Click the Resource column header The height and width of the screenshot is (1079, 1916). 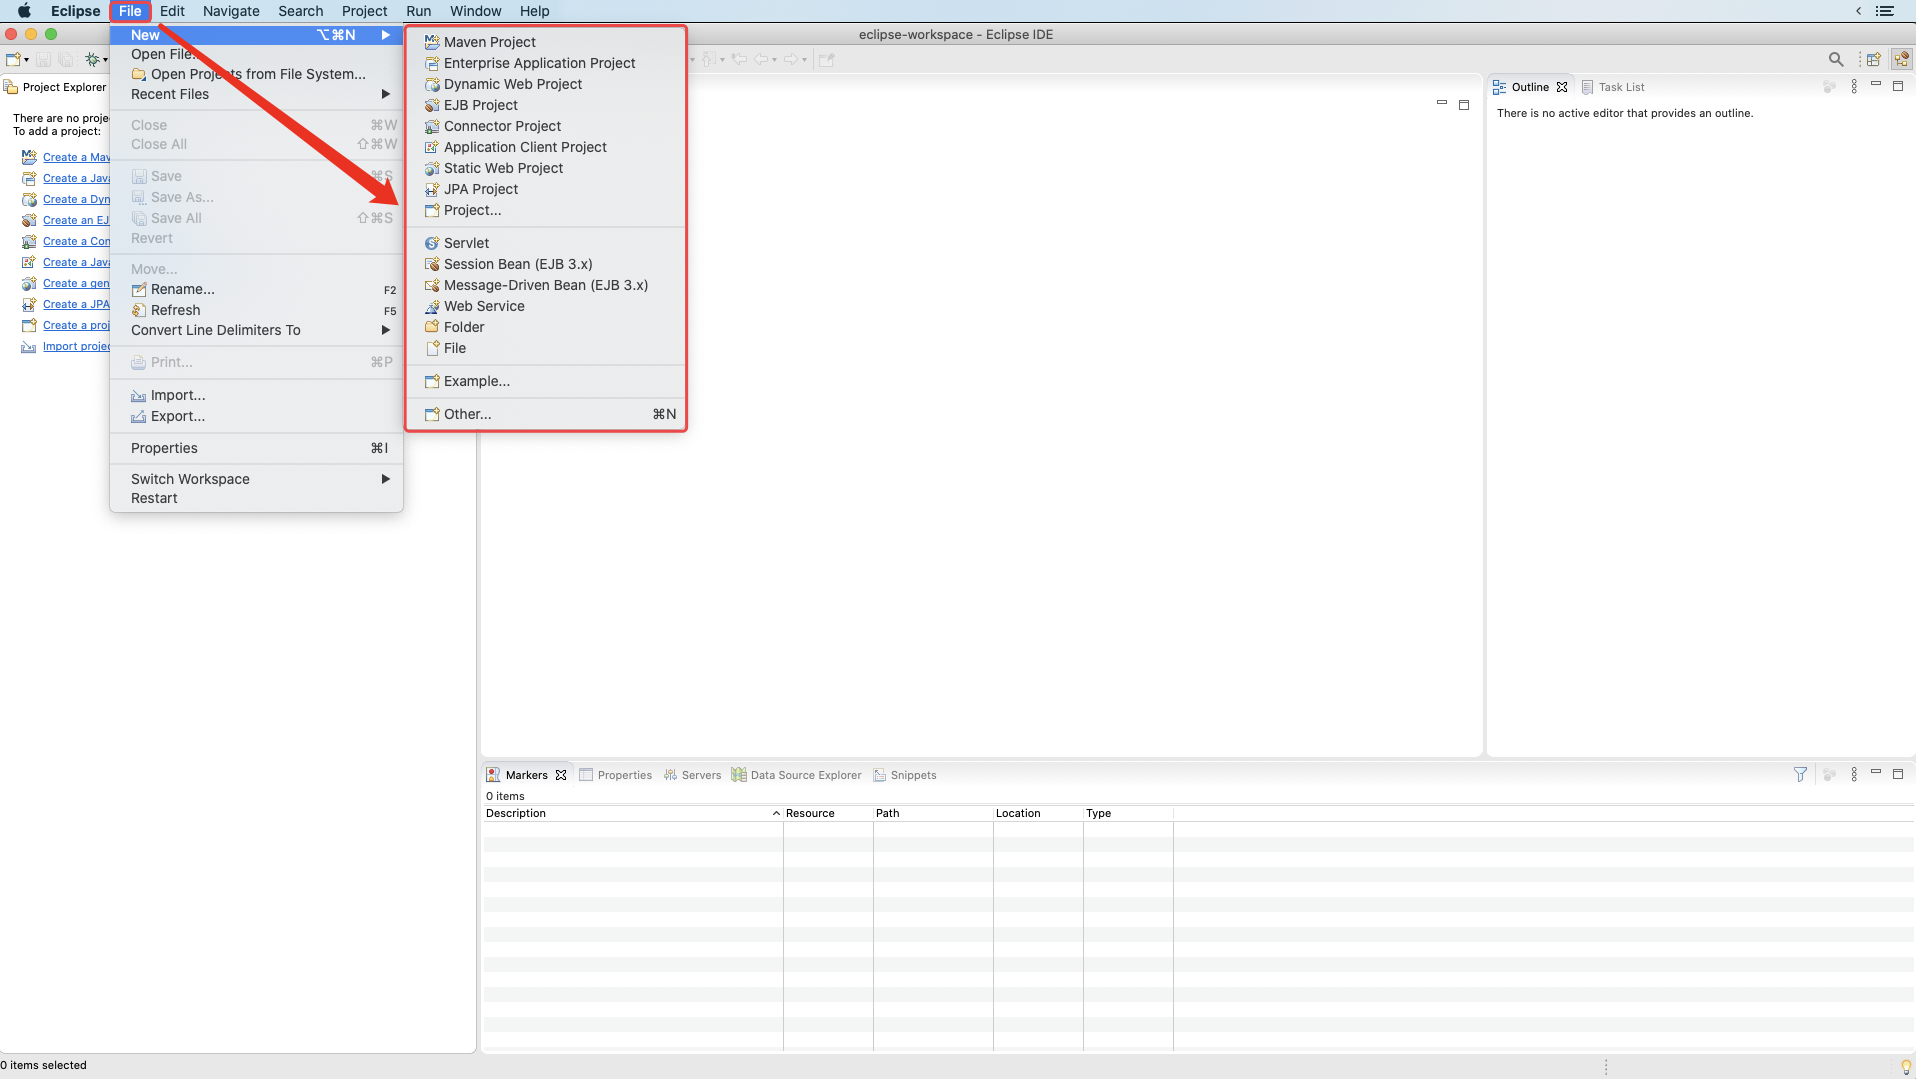tap(828, 813)
